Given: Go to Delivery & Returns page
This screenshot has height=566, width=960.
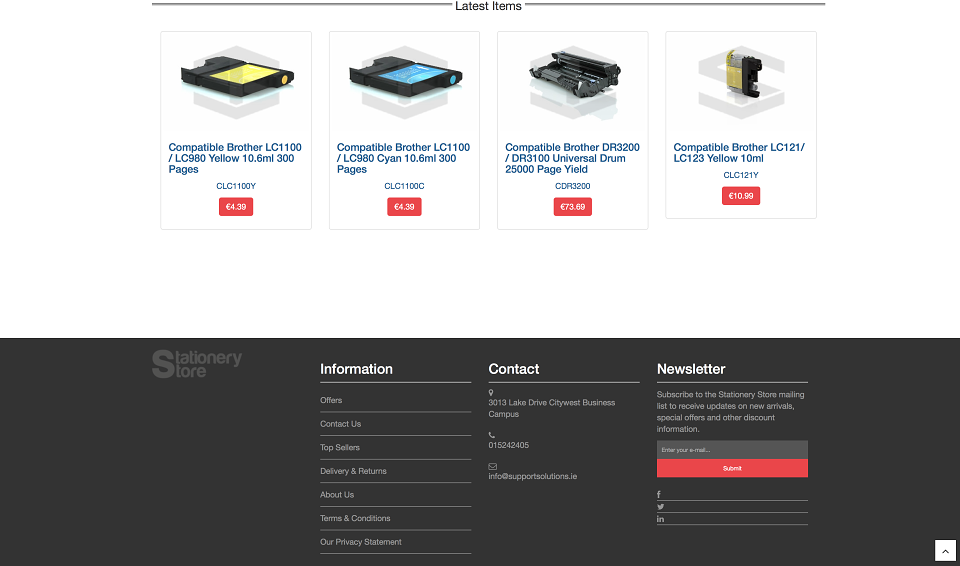Looking at the screenshot, I should tap(353, 471).
